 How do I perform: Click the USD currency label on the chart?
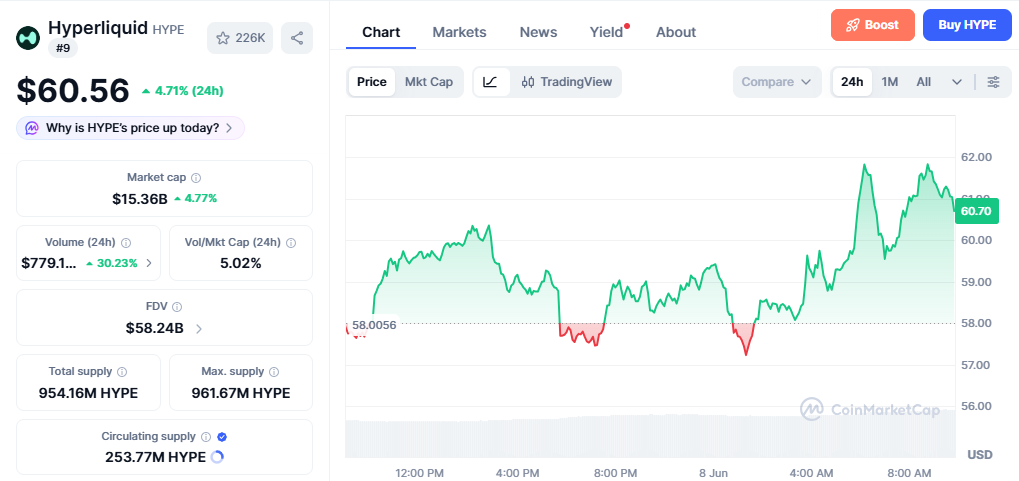(979, 454)
